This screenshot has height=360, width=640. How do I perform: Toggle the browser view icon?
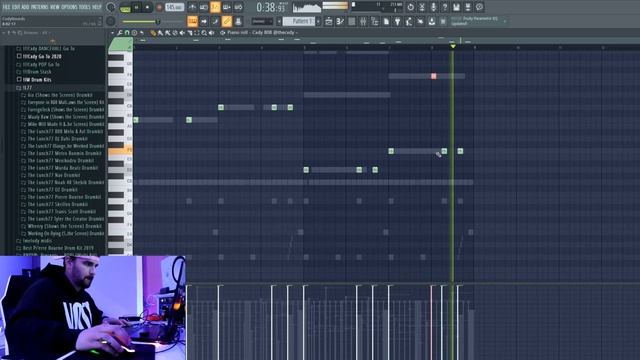tap(374, 21)
